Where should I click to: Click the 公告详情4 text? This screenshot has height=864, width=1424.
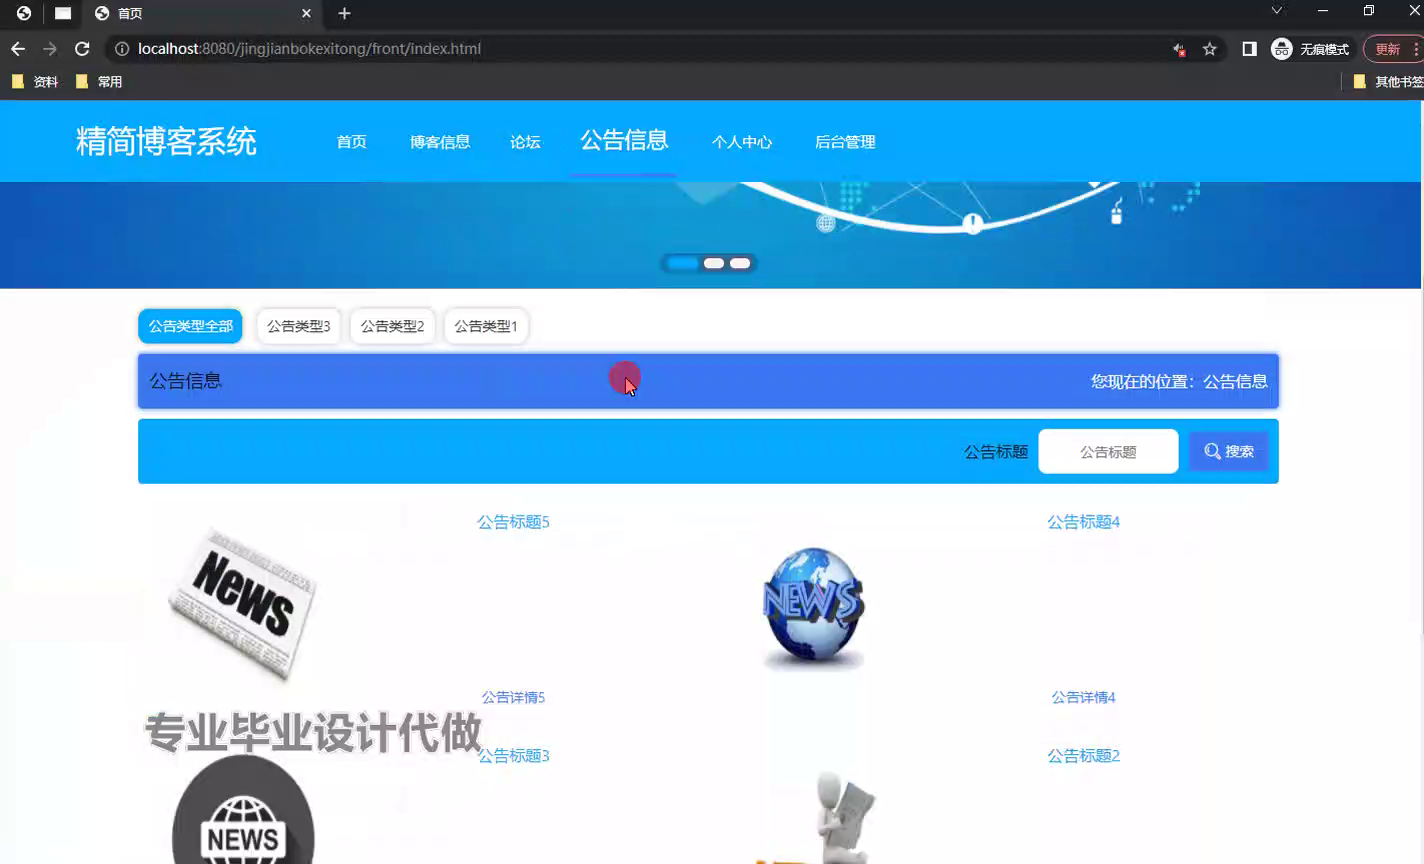(x=1083, y=697)
